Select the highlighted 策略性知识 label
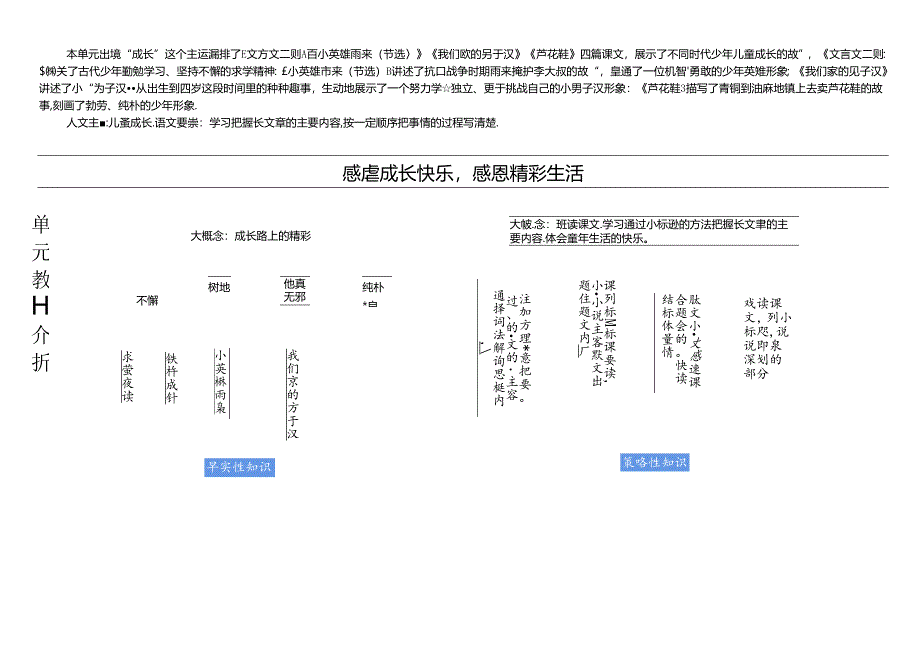The height and width of the screenshot is (651, 920). coord(653,462)
